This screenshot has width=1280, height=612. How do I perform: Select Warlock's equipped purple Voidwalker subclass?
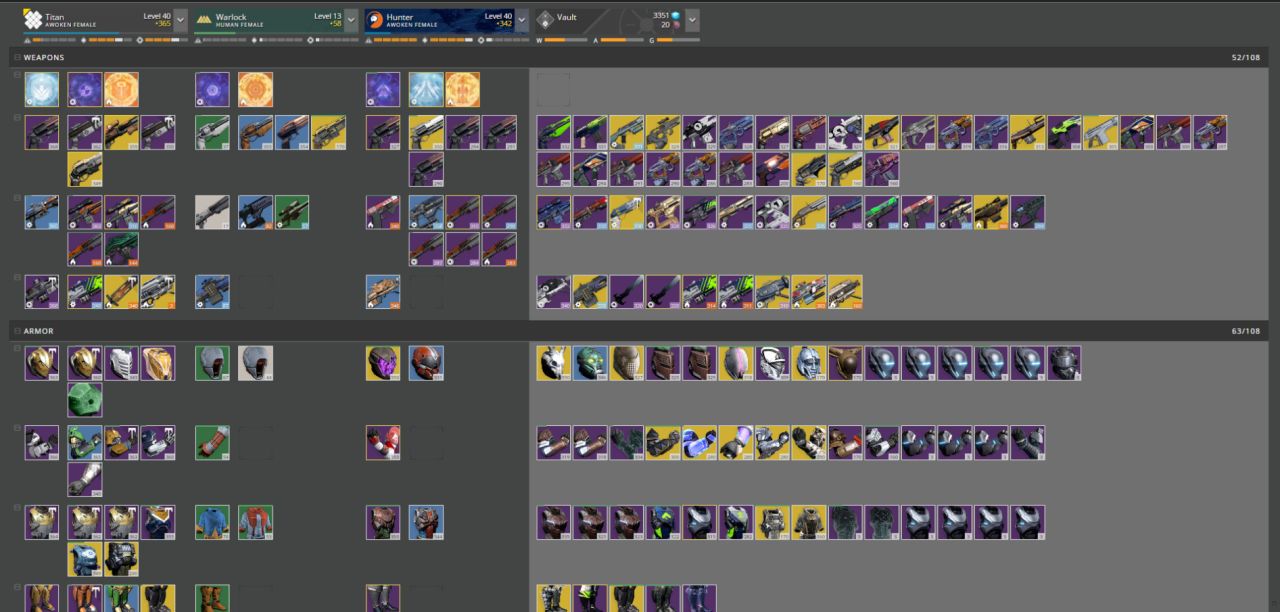tap(212, 89)
